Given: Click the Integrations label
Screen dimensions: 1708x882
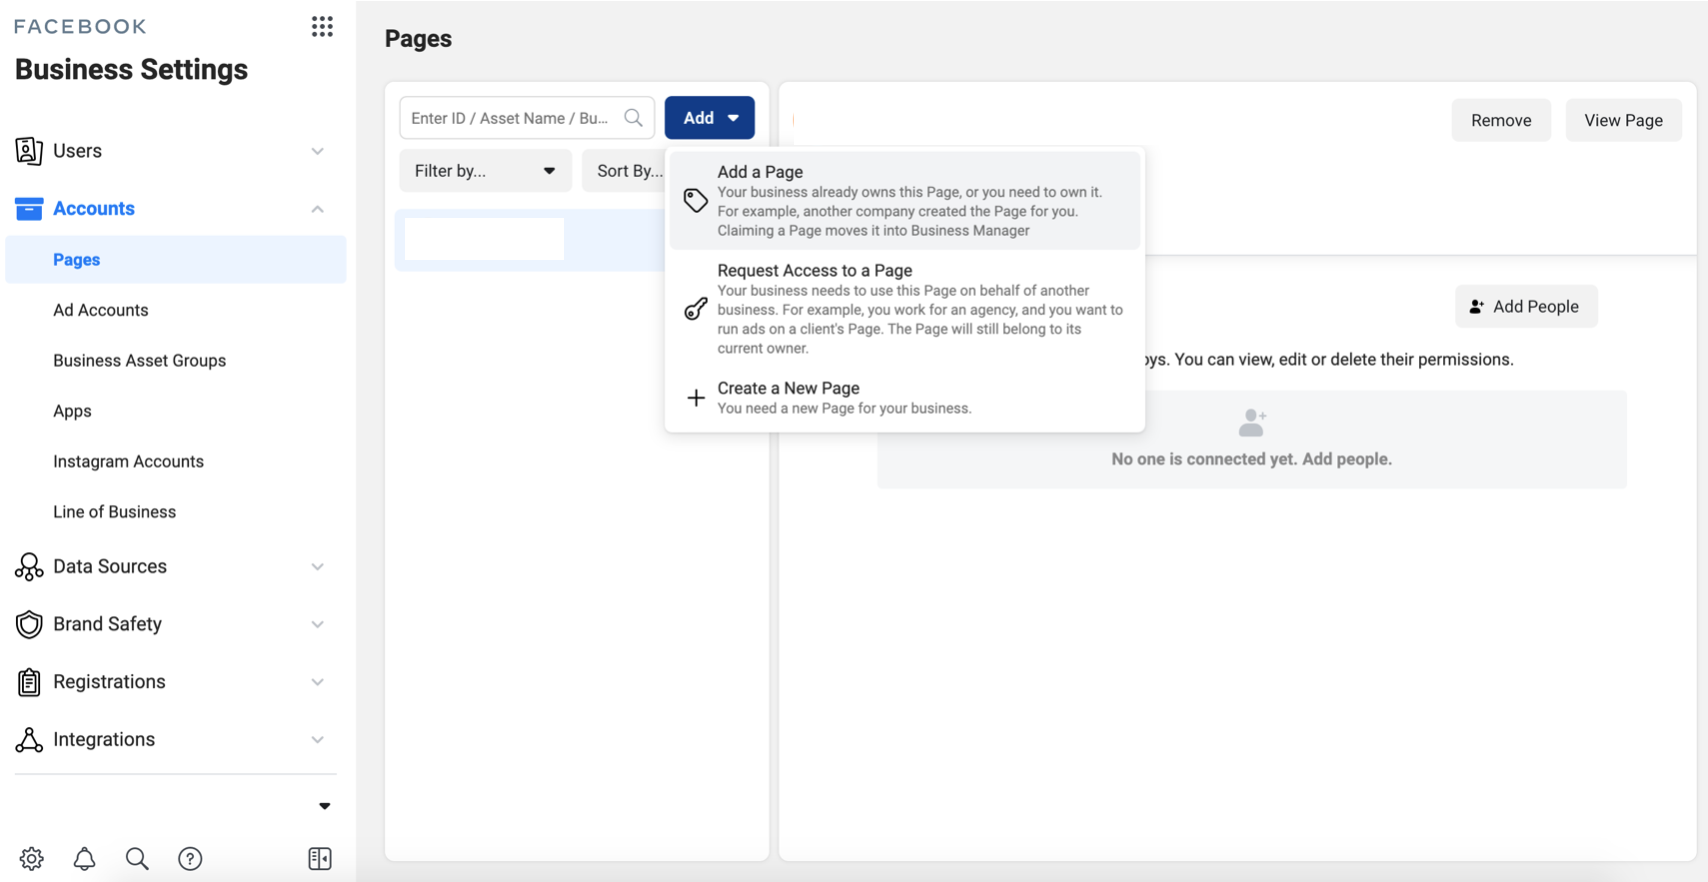Looking at the screenshot, I should click(104, 740).
